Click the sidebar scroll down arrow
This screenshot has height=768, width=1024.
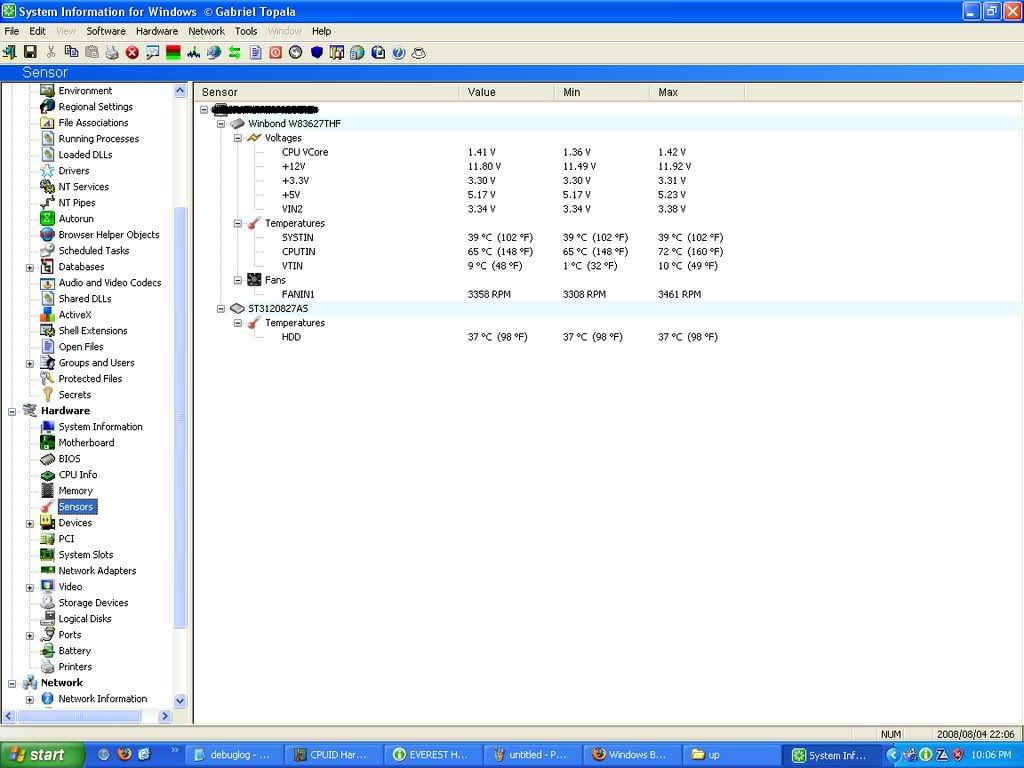(180, 701)
